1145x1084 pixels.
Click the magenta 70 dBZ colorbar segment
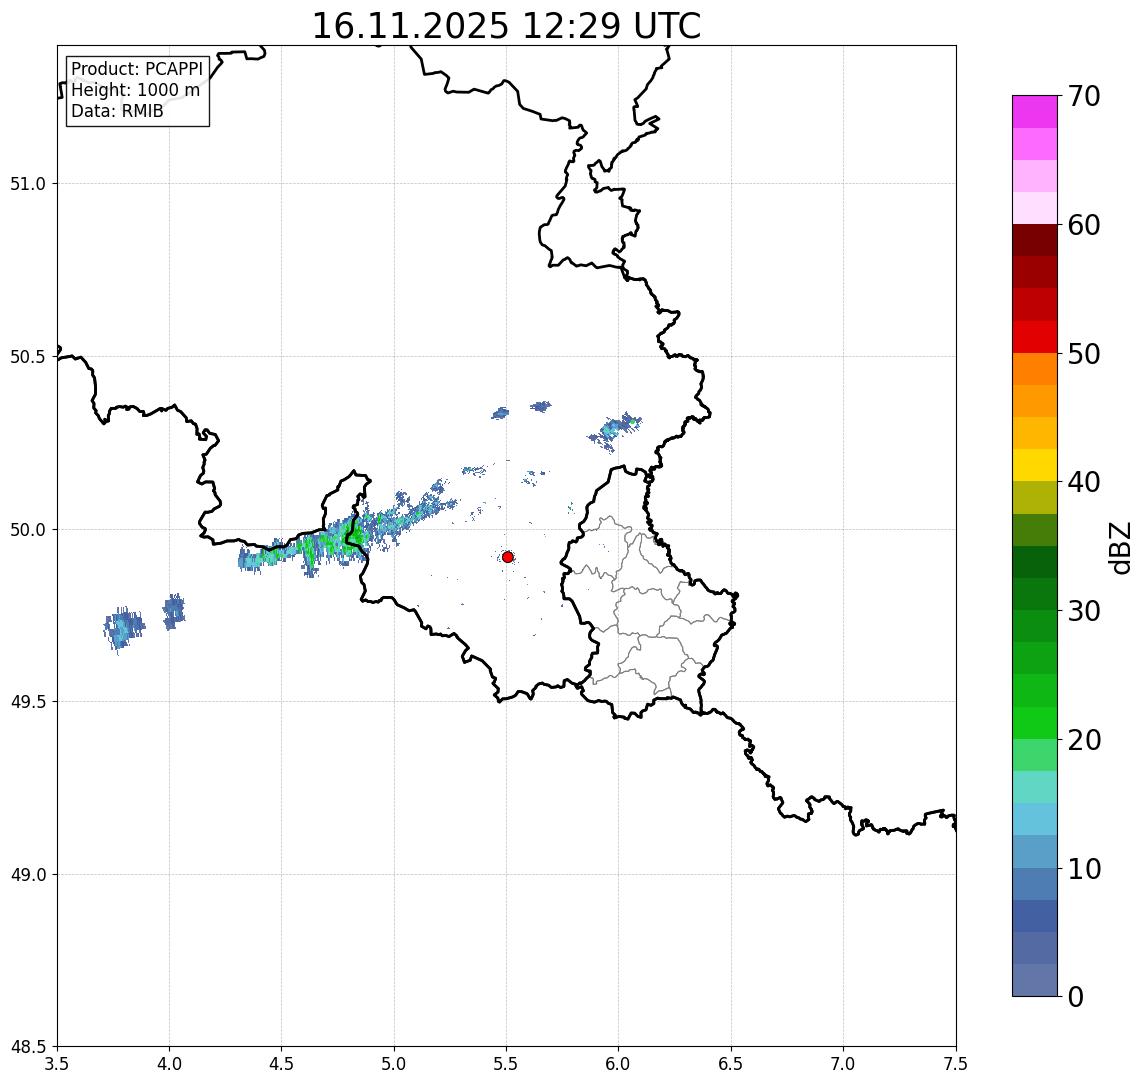point(1035,112)
